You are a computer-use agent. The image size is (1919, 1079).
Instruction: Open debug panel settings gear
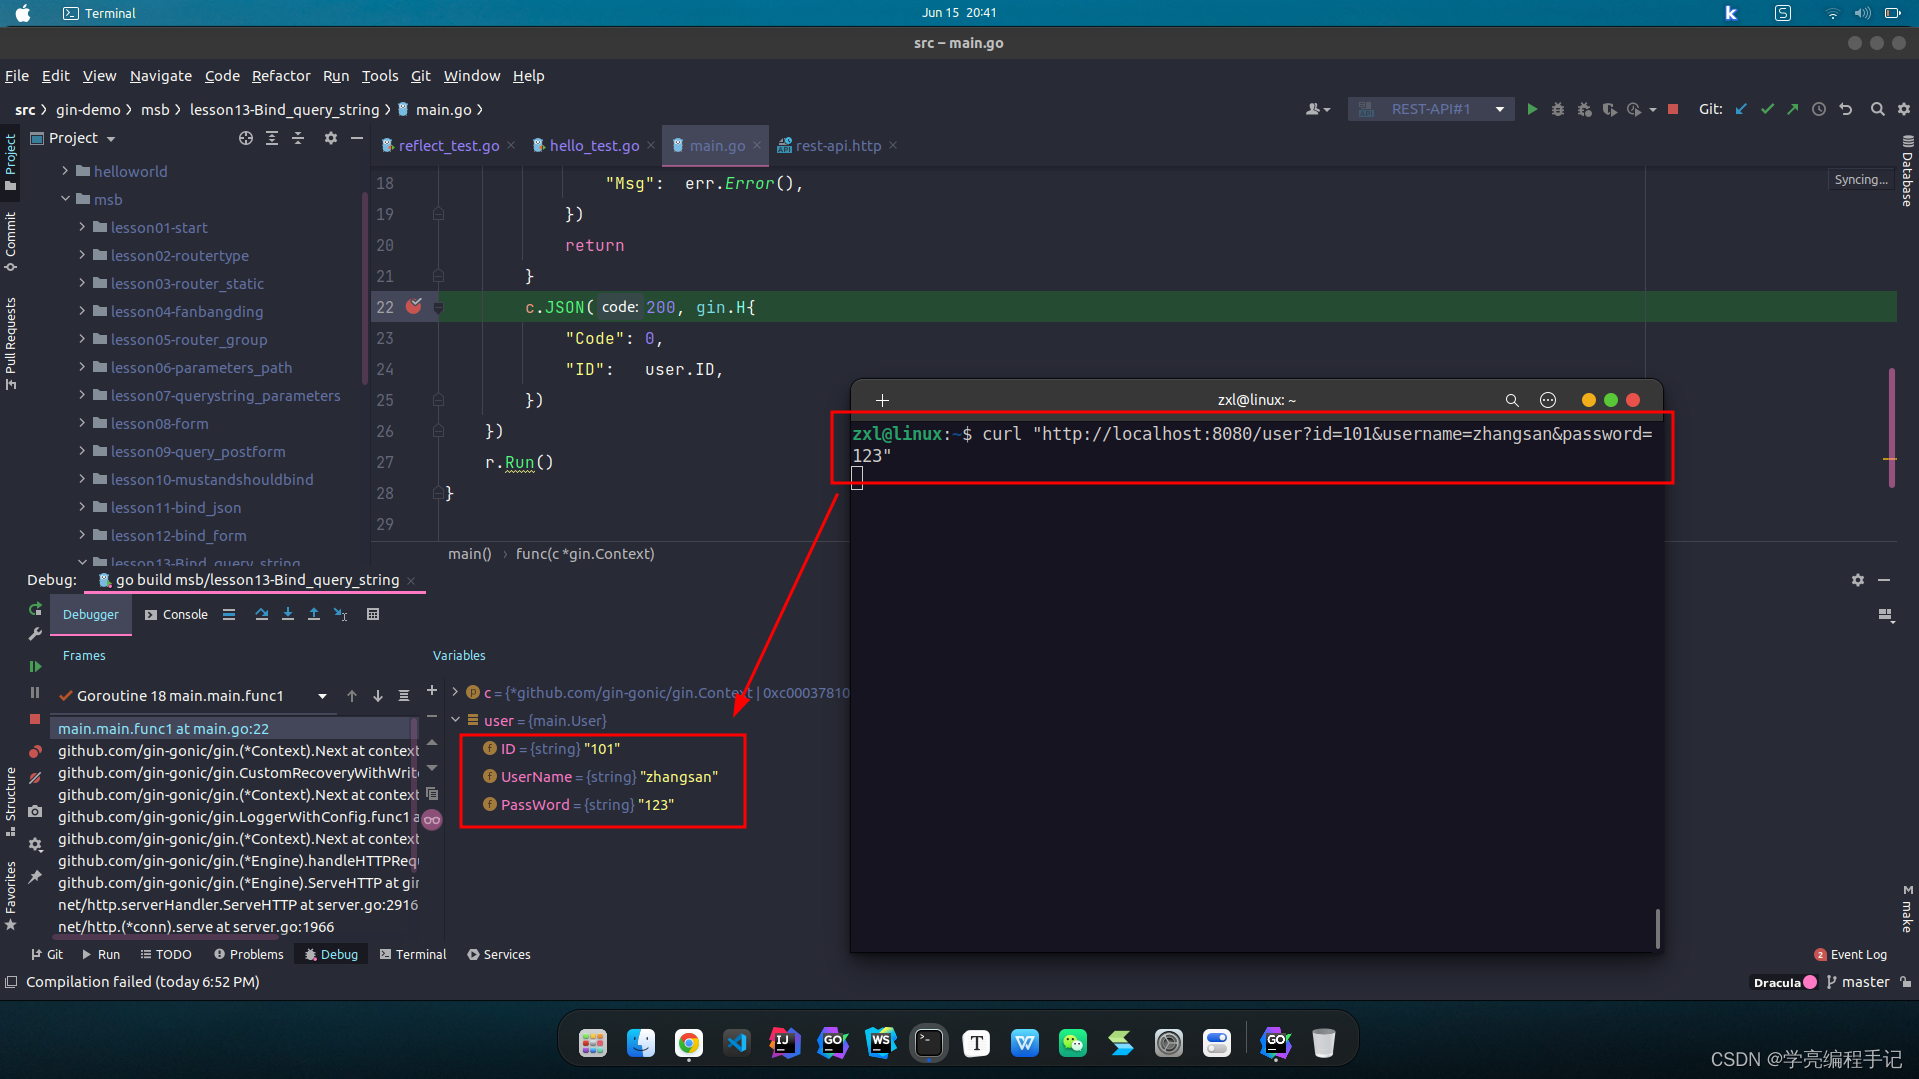click(x=1858, y=580)
